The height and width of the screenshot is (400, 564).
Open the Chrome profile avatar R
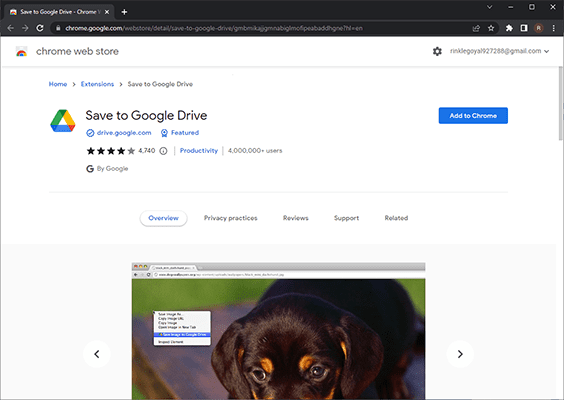coord(538,28)
